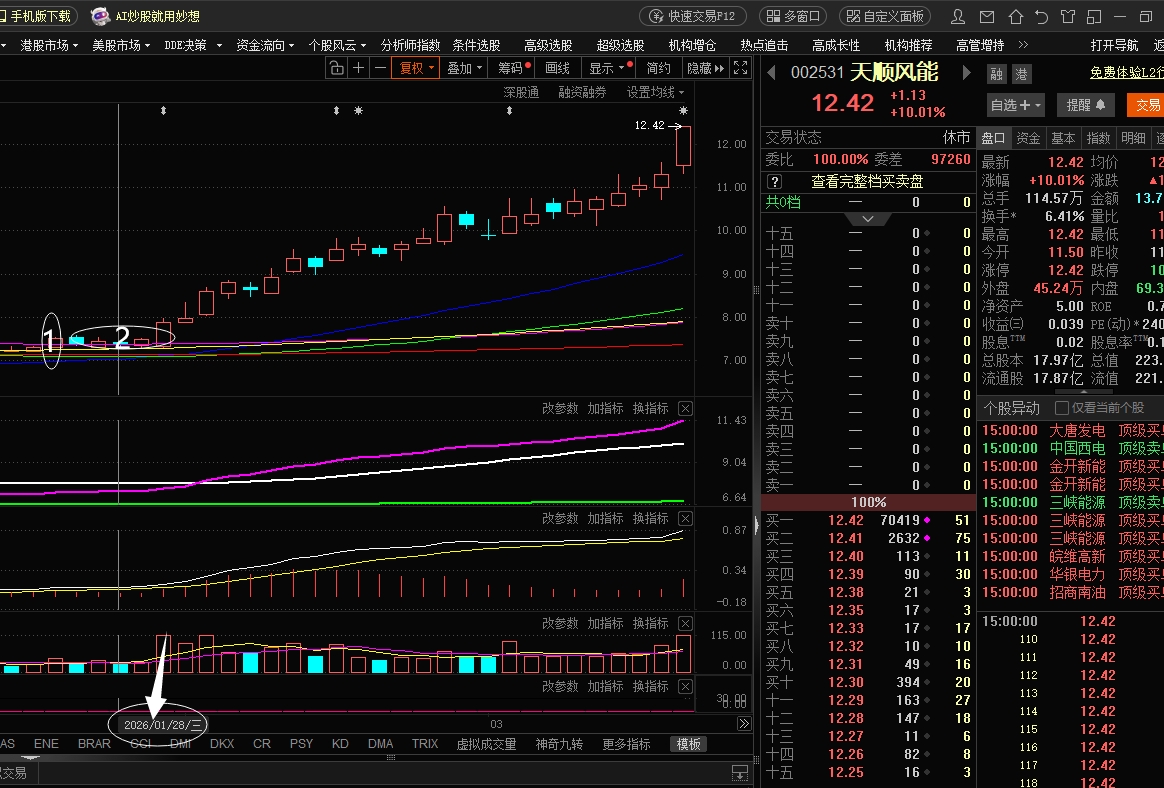This screenshot has width=1164, height=788.
Task: Select the 热点追击 menu item
Action: tap(765, 45)
